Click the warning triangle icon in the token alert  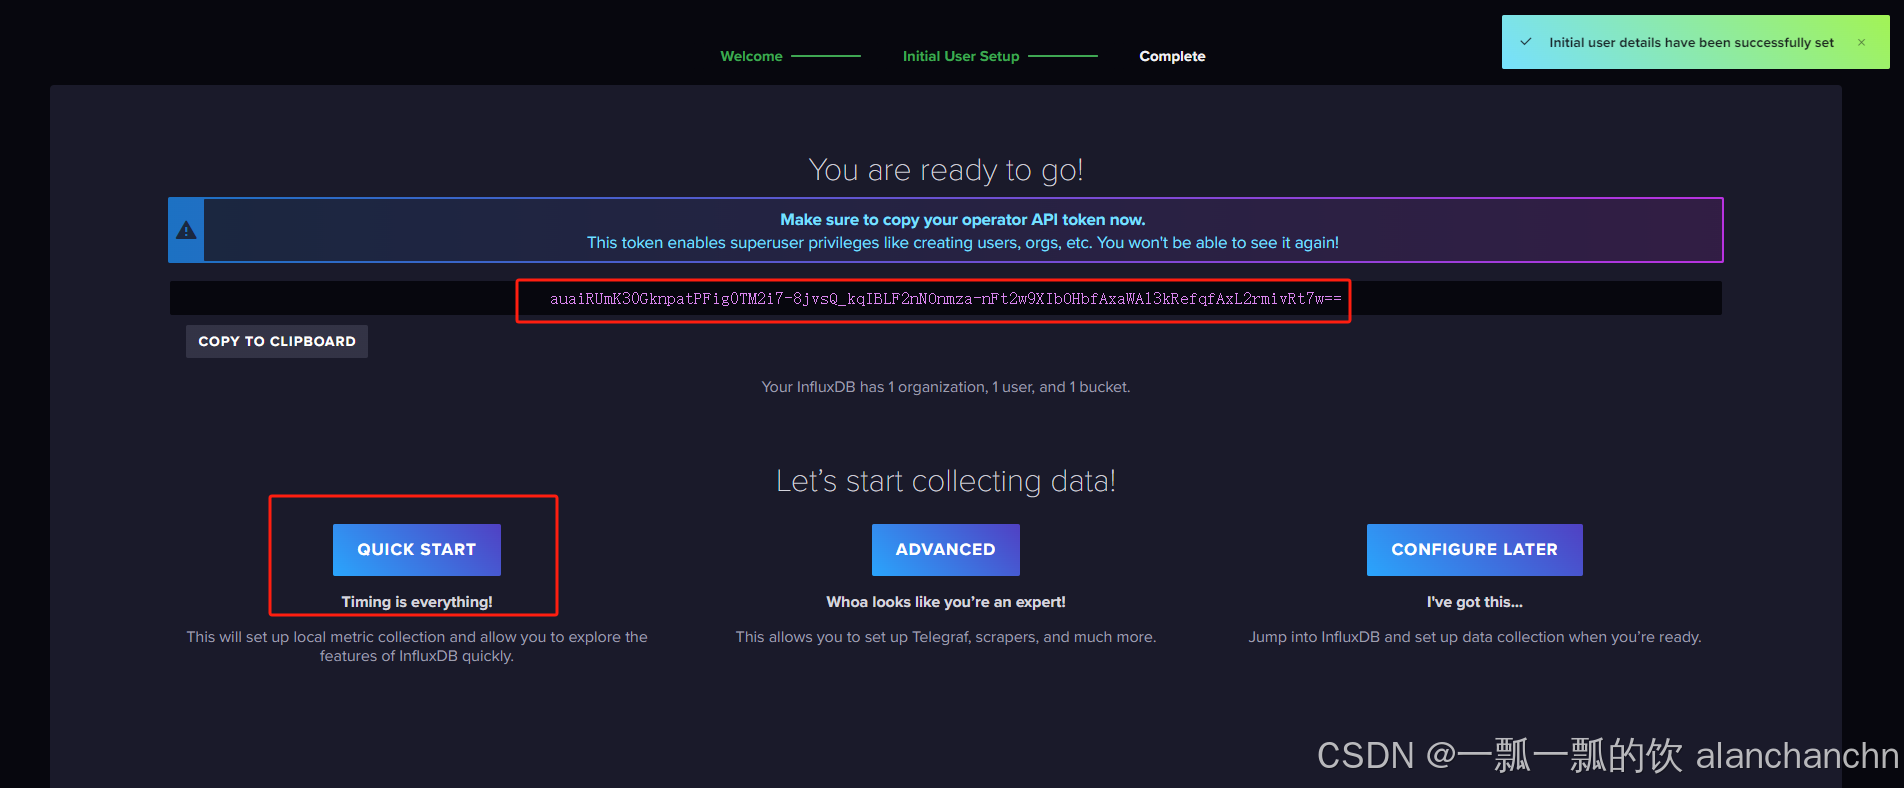[186, 230]
